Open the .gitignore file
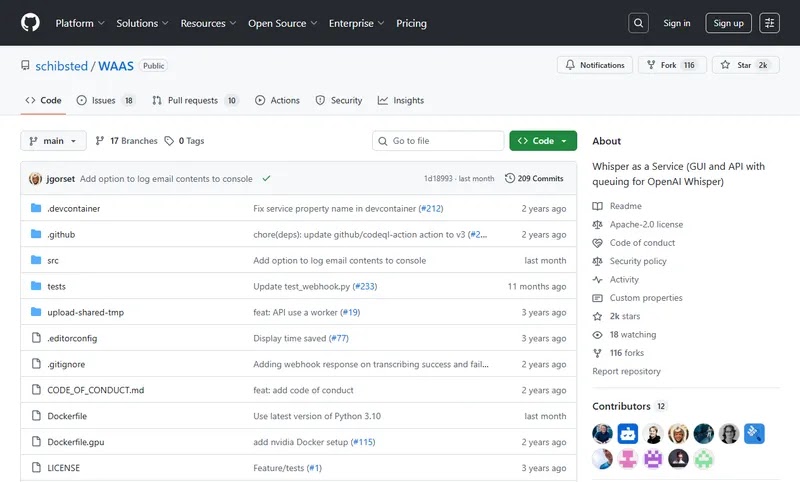This screenshot has width=800, height=482. pos(66,364)
